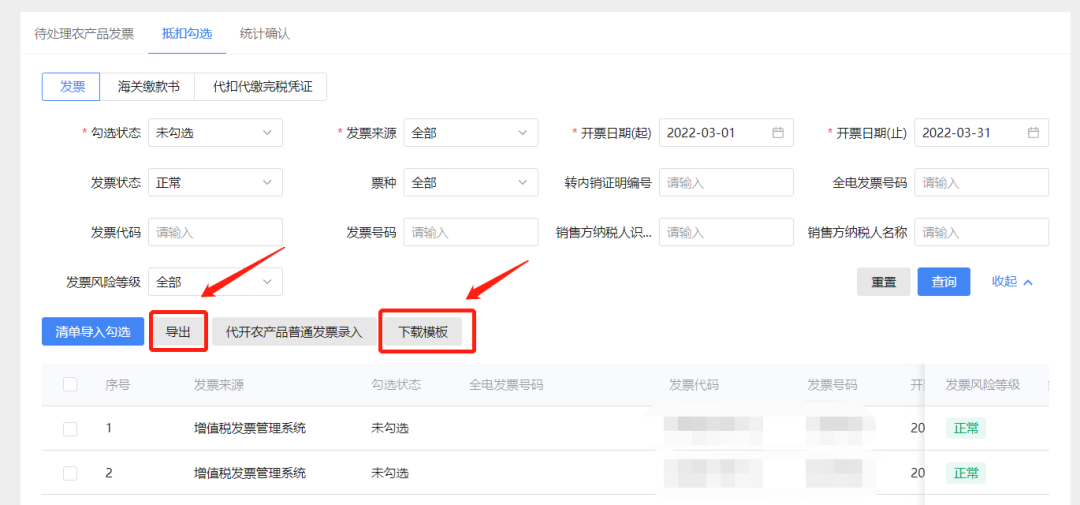
Task: Tick the select-all checkbox in table header
Action: pos(70,384)
